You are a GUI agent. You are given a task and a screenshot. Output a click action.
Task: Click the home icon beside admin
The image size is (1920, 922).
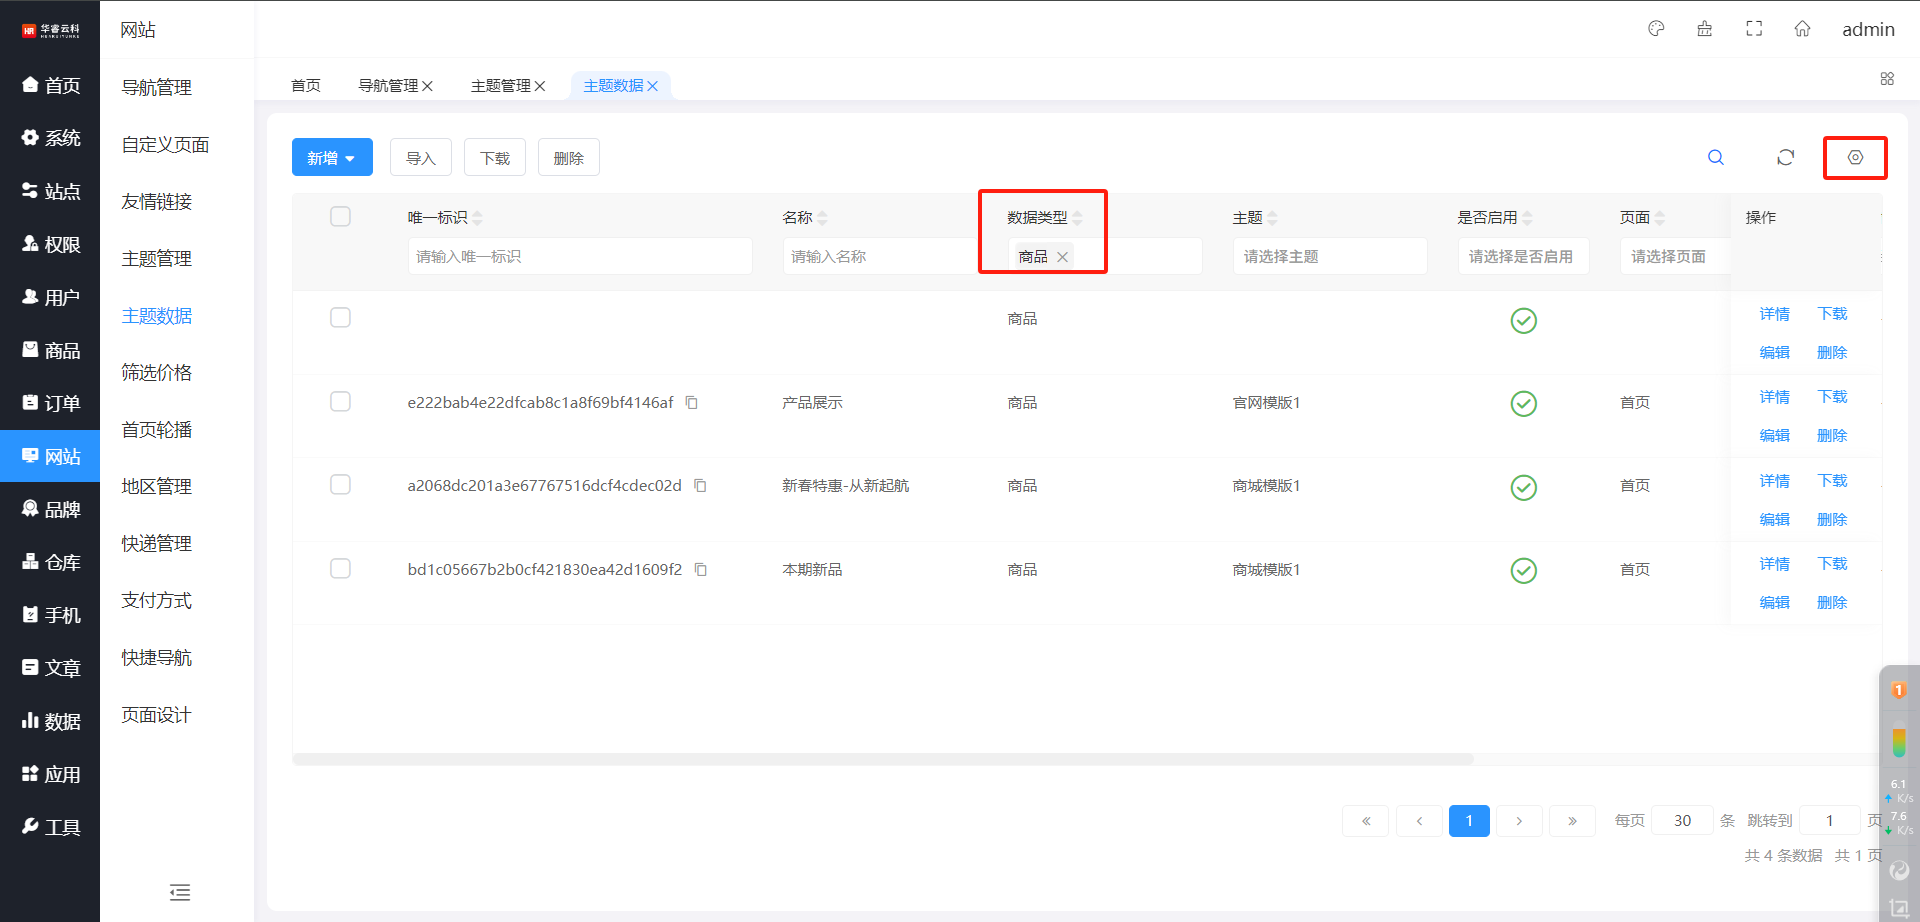click(x=1802, y=29)
